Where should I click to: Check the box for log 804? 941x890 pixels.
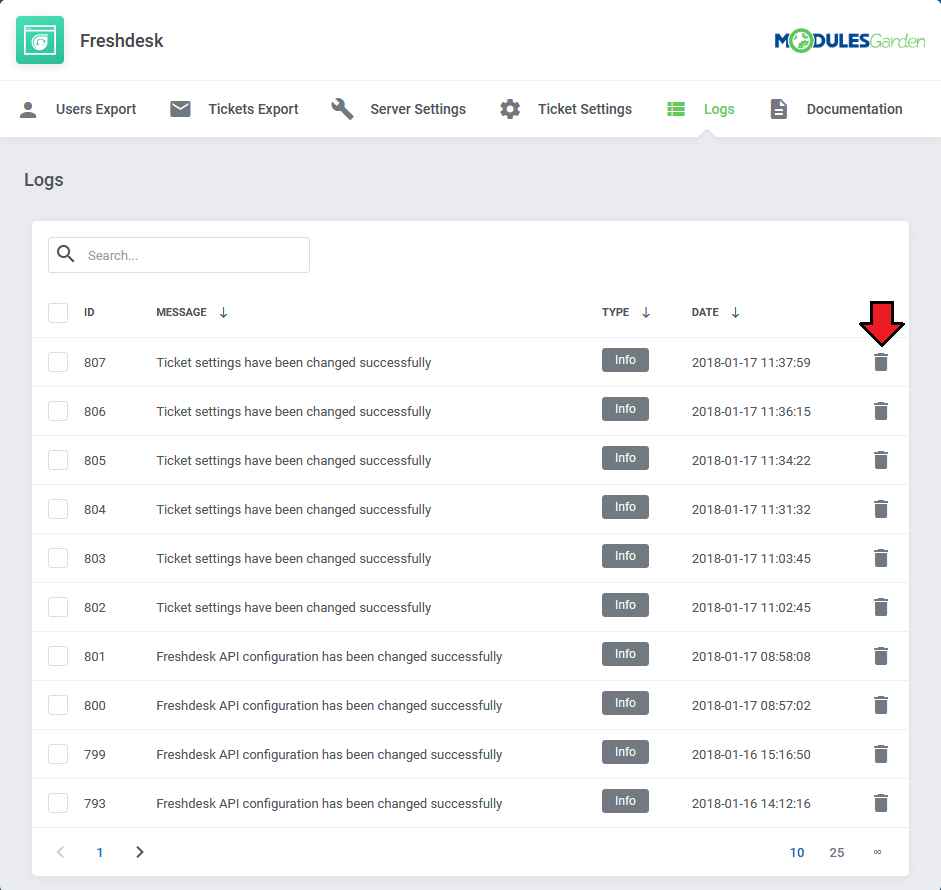(58, 510)
